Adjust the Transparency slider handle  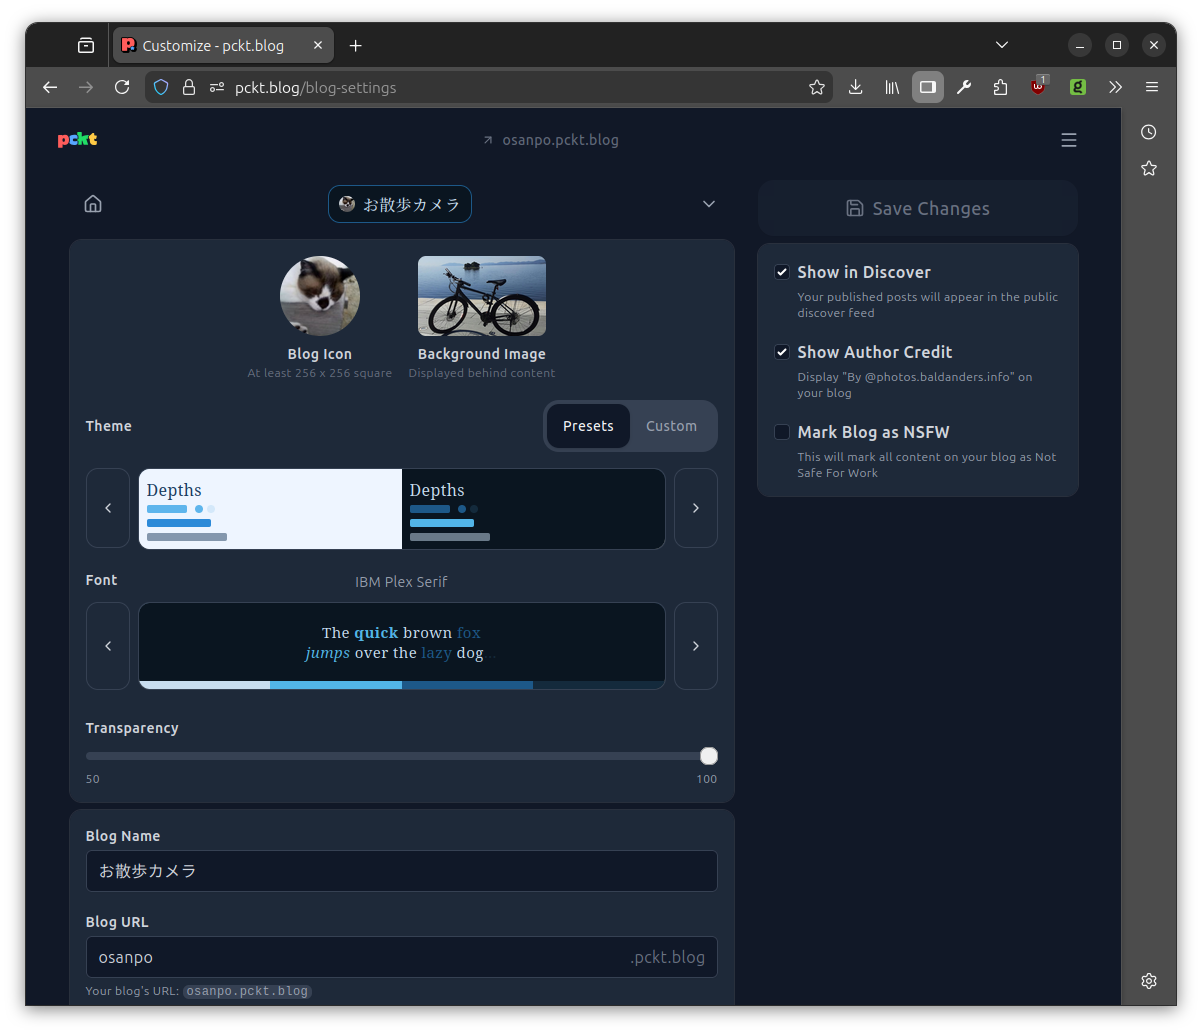[x=709, y=756]
